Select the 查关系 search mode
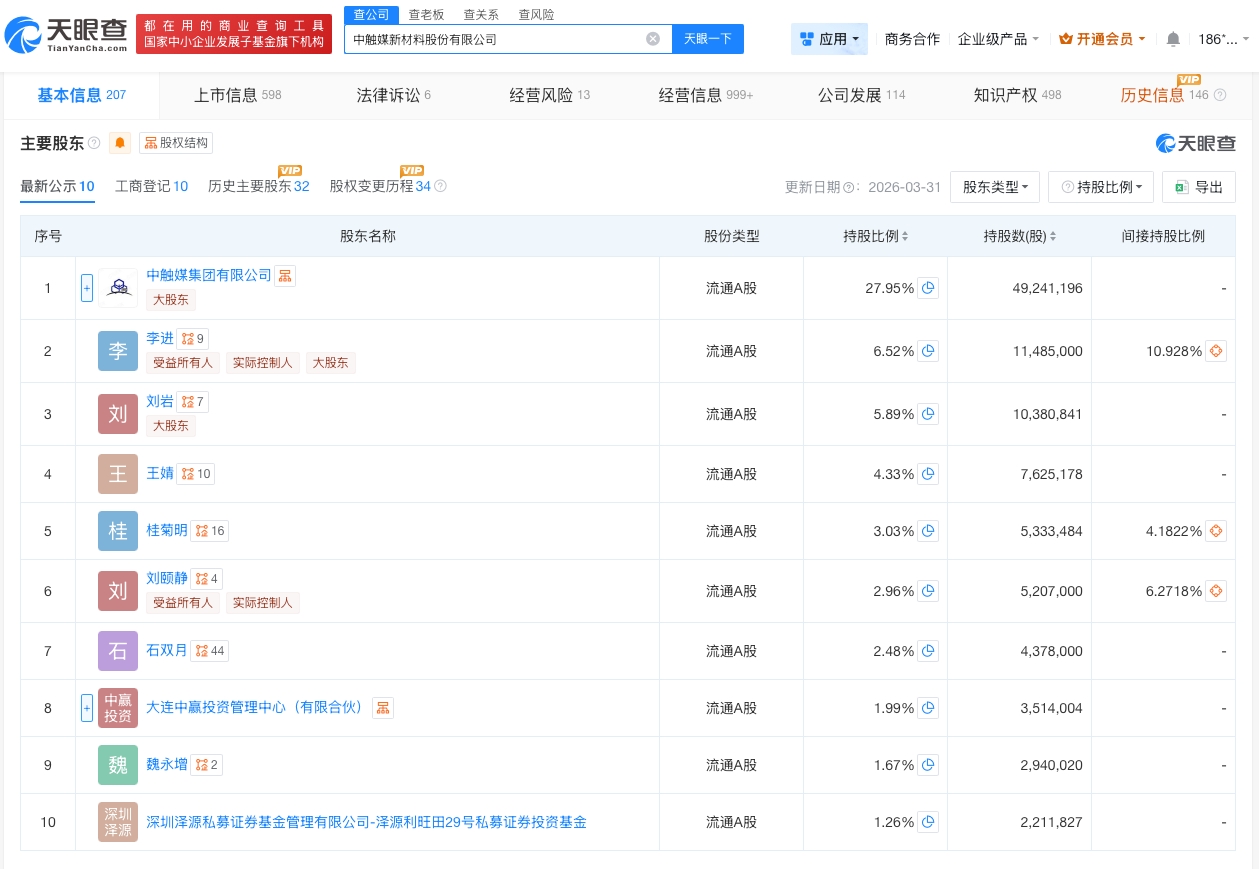The height and width of the screenshot is (869, 1259). 481,15
